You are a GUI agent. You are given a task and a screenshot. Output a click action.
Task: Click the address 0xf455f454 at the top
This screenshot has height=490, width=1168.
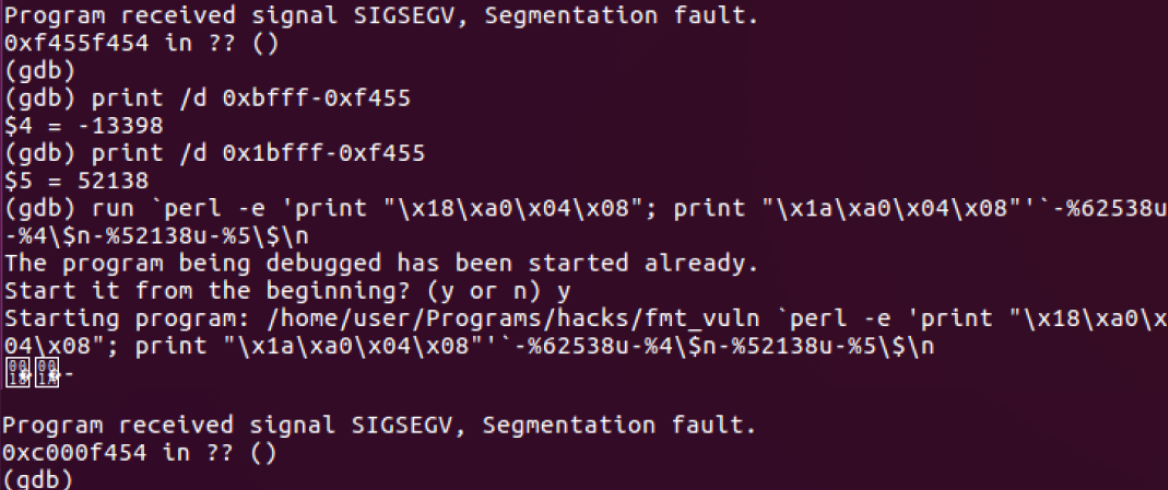pos(74,44)
